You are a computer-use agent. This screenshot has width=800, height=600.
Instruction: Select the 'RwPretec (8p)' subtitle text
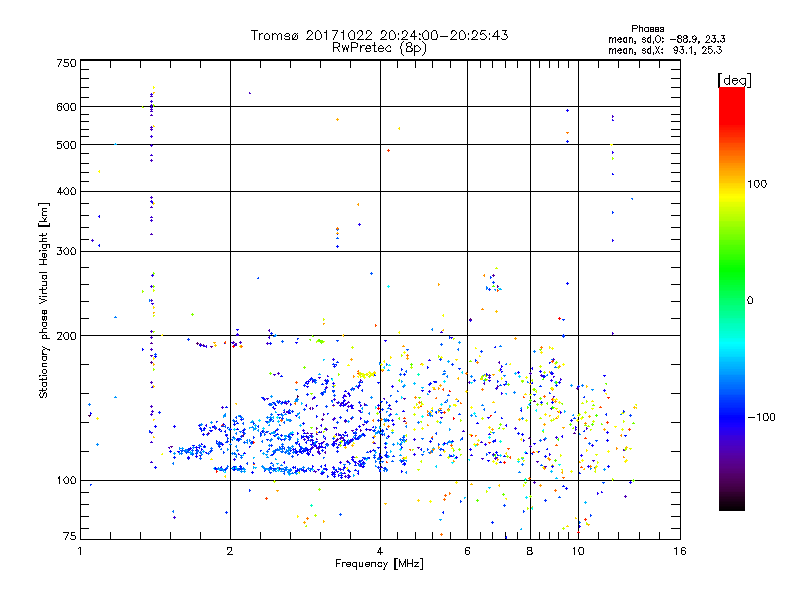(379, 48)
